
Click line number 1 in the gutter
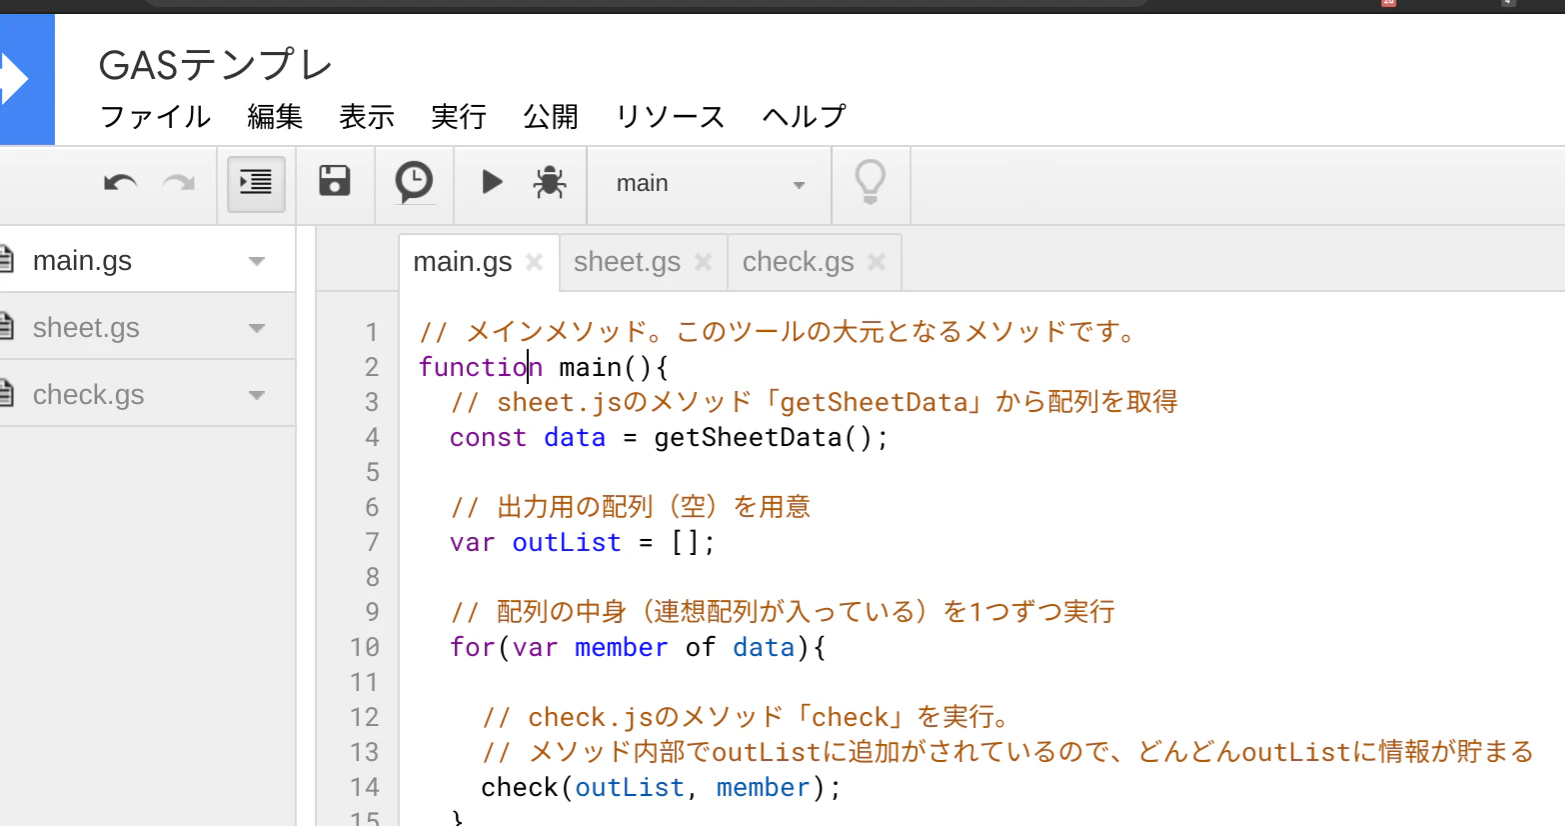(372, 332)
